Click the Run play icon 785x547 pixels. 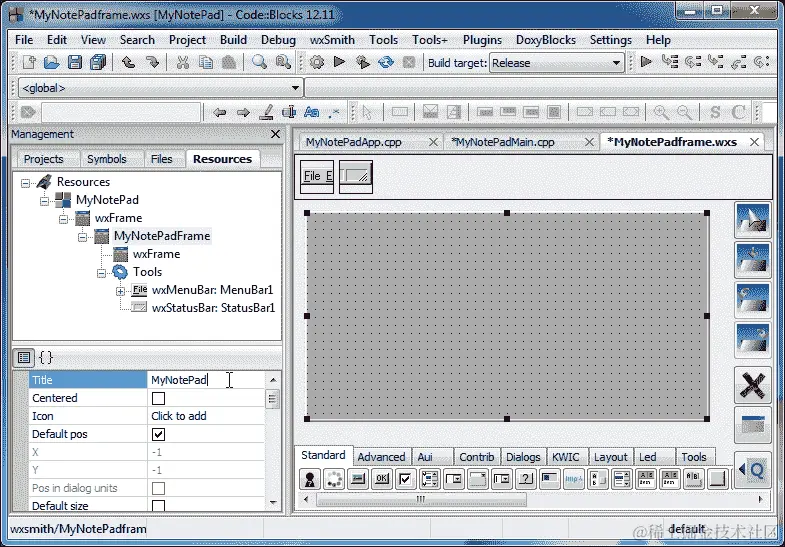point(339,62)
